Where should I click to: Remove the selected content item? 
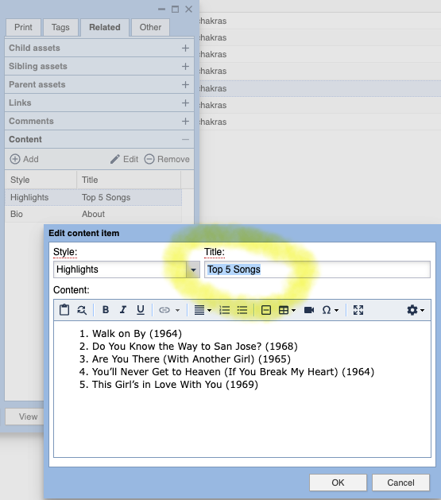tap(167, 159)
